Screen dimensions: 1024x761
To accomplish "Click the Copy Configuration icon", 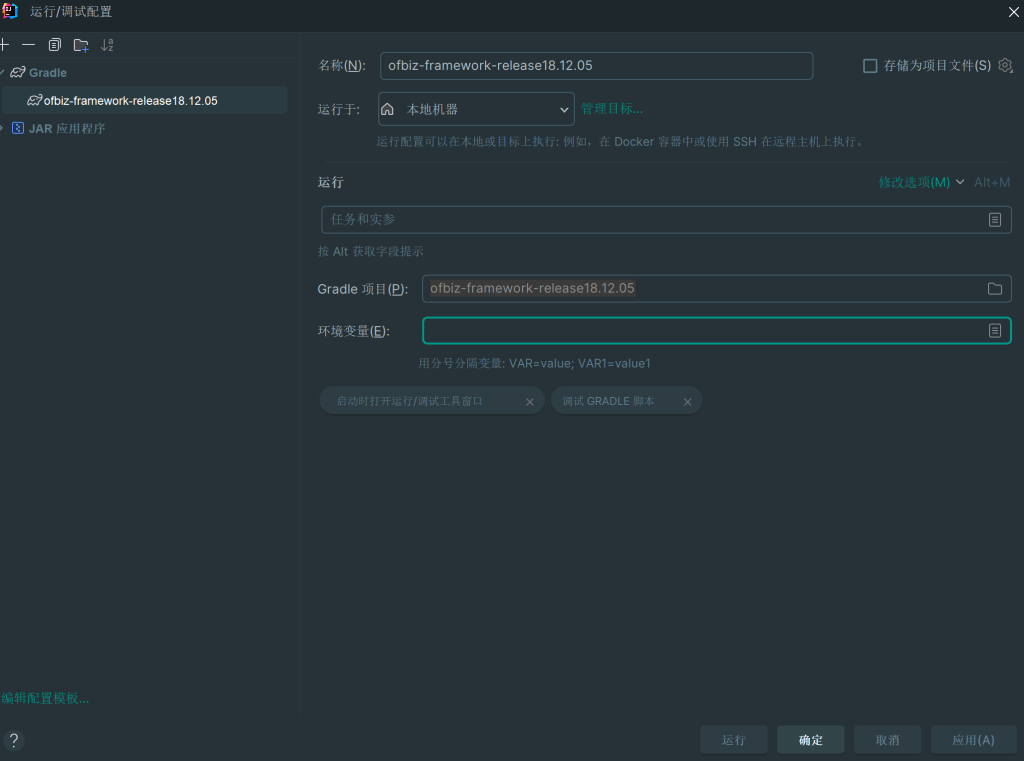I will (x=54, y=44).
